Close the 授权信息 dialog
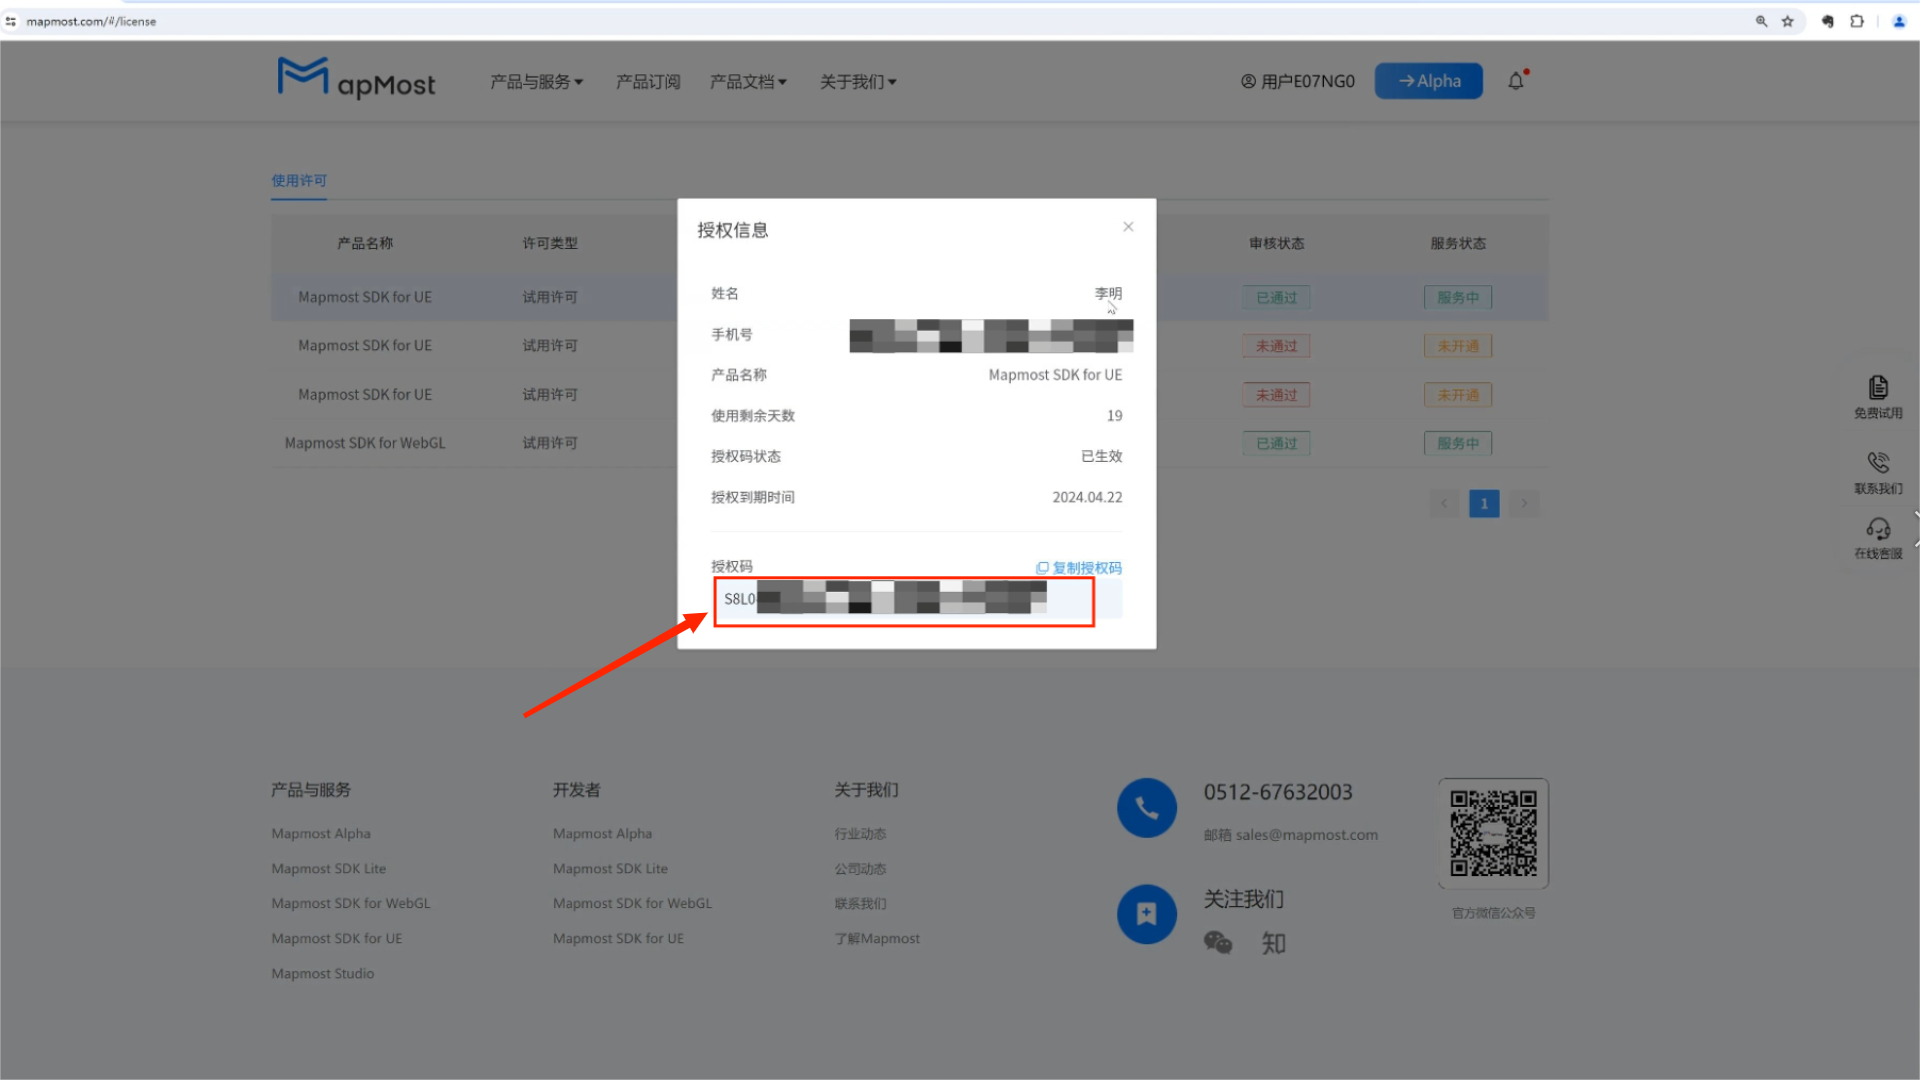 tap(1128, 227)
